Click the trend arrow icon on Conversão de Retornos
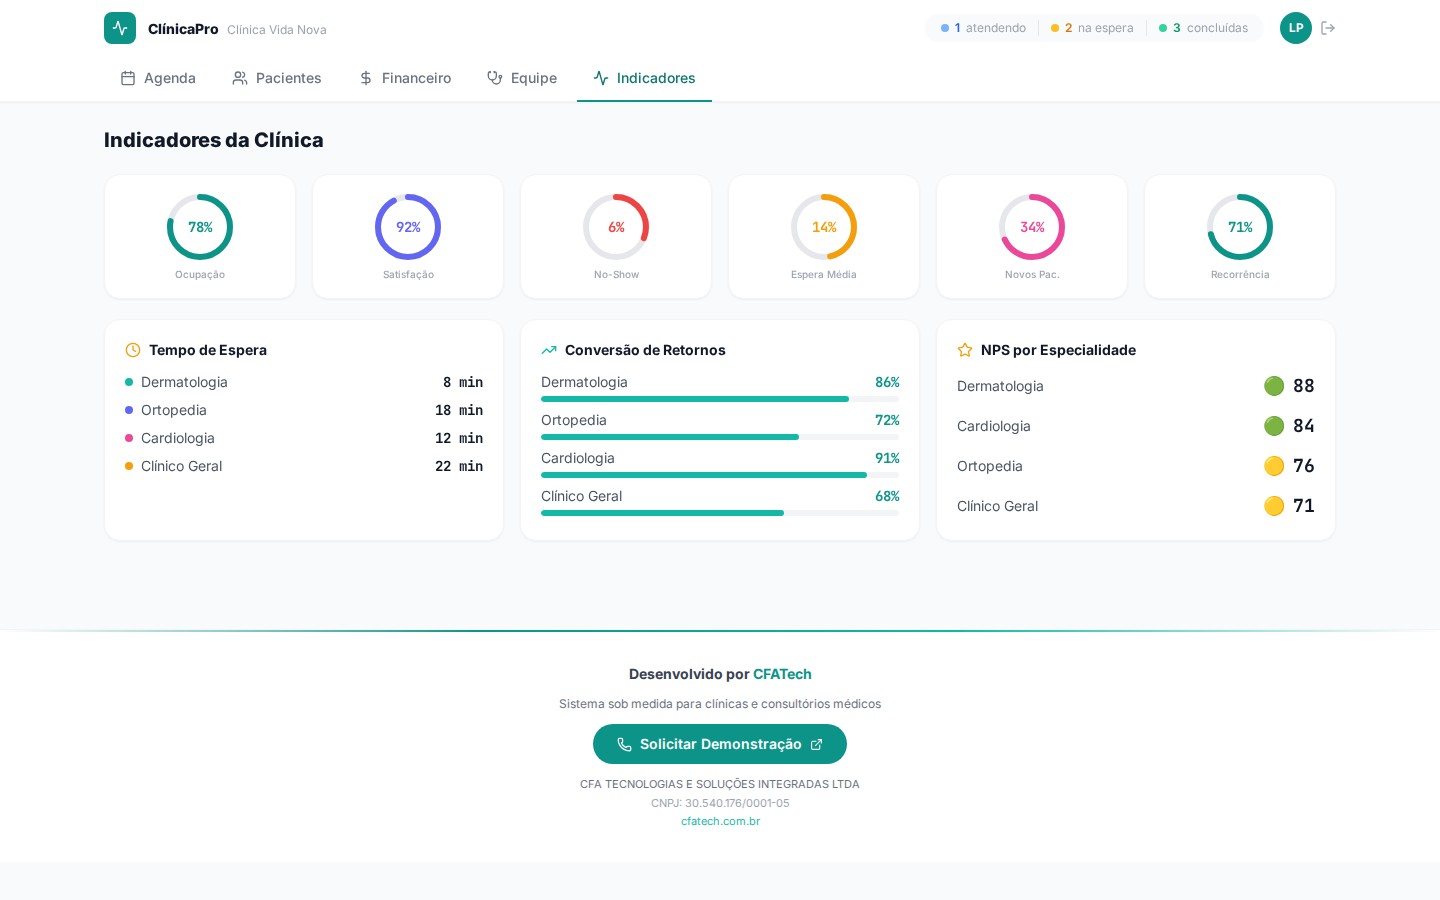Screen dimensions: 1440x900 (x=549, y=350)
